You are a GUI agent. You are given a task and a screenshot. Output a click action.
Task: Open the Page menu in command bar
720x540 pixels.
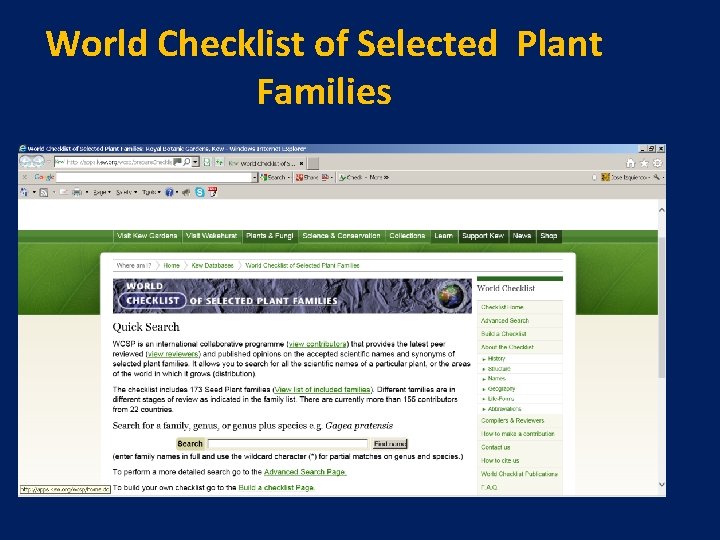point(101,192)
